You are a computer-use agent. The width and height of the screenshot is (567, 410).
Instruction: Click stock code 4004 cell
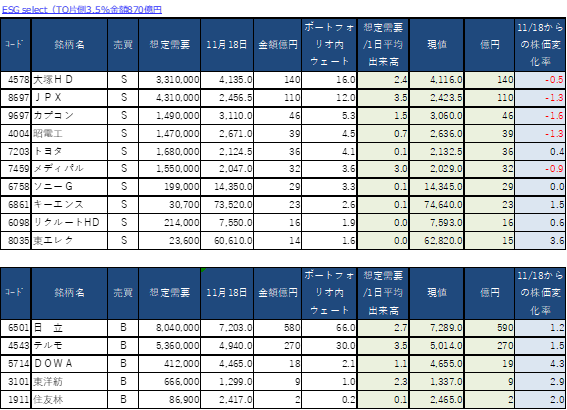(16, 133)
